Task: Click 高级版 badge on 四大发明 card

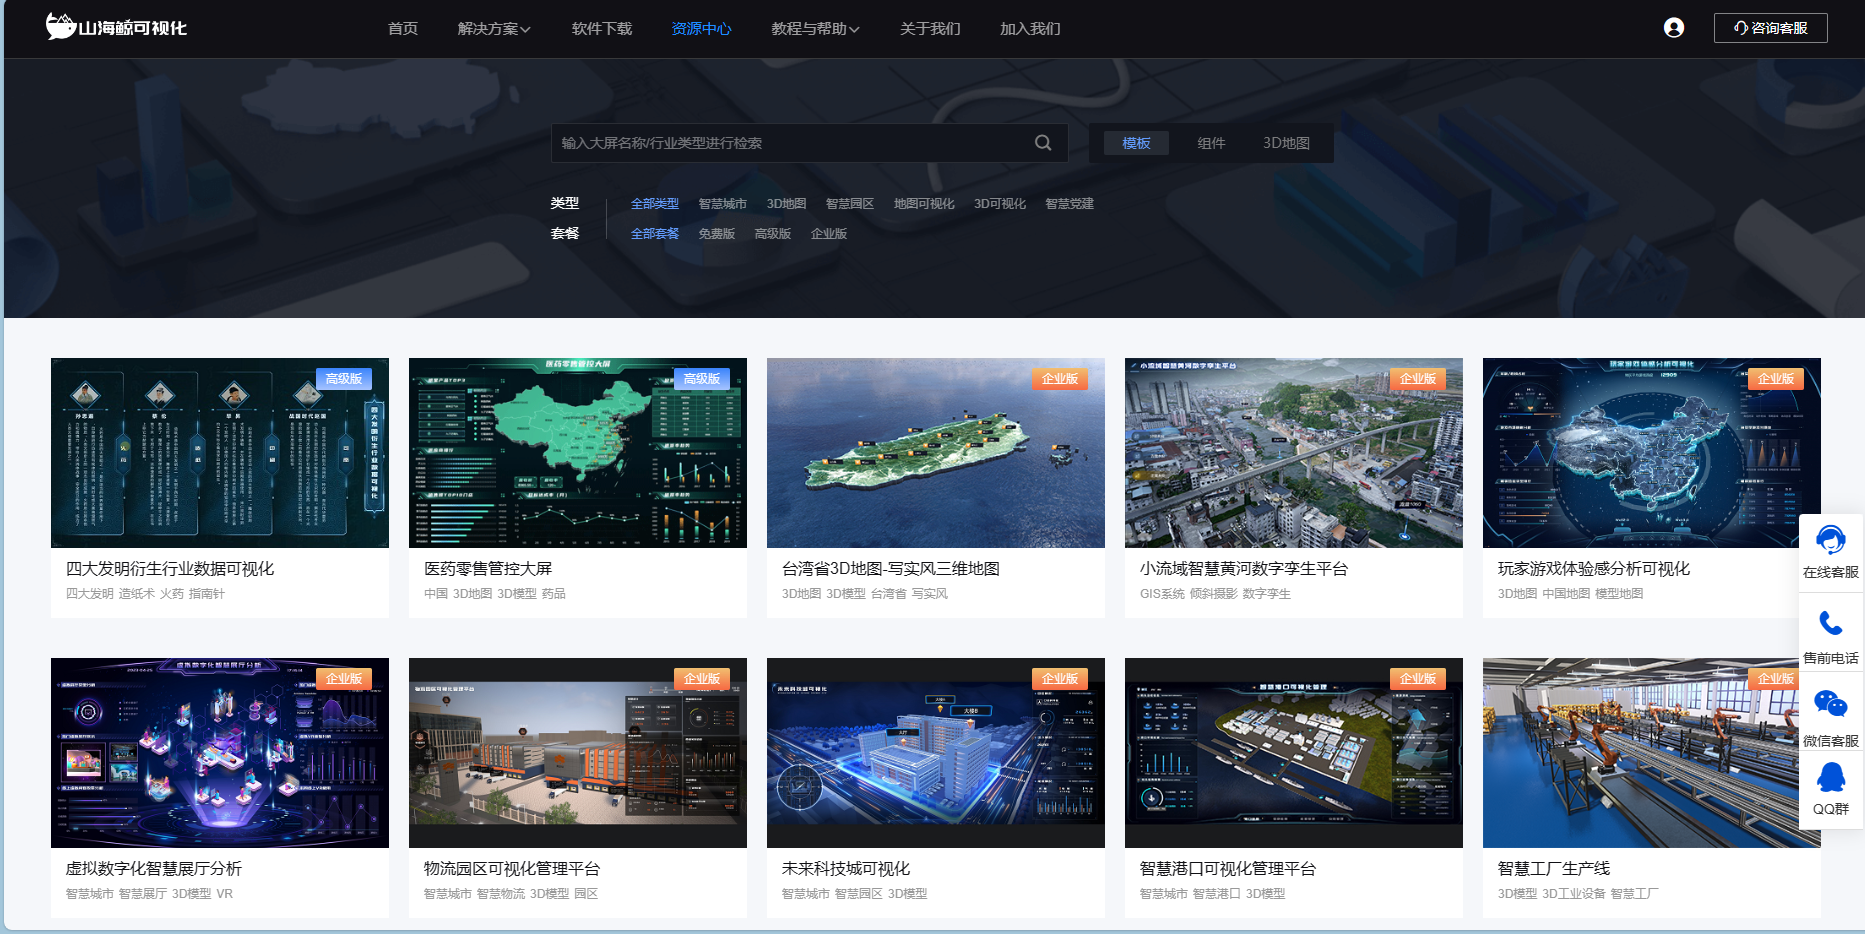Action: [x=344, y=379]
